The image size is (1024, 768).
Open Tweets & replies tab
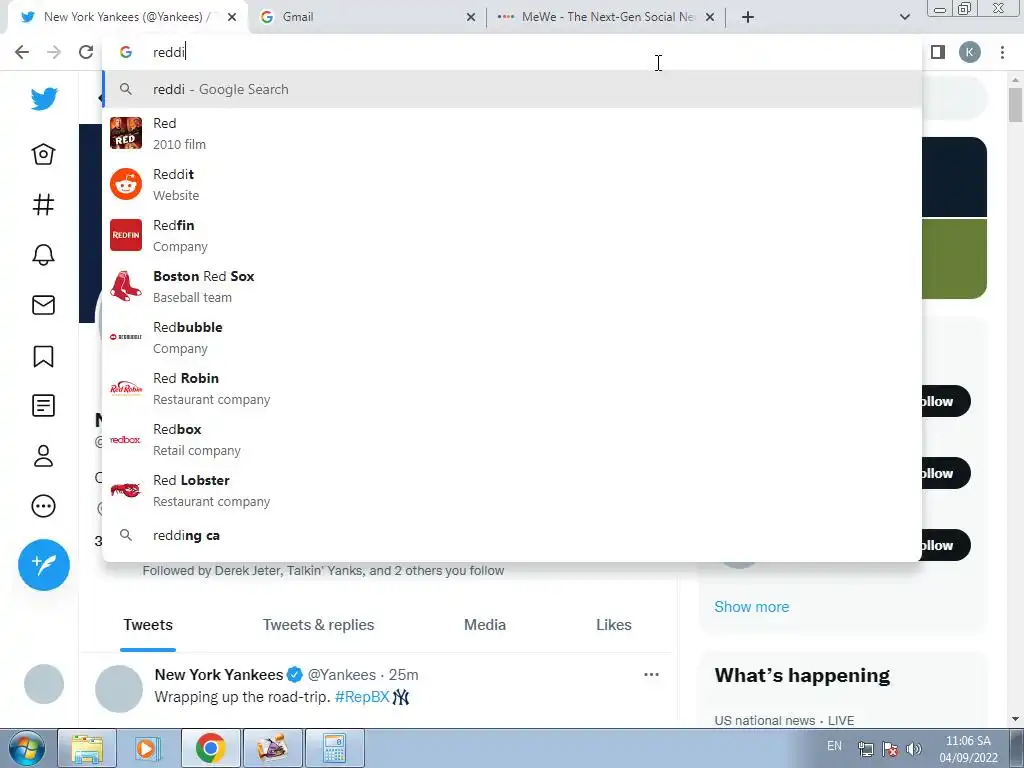pos(319,625)
